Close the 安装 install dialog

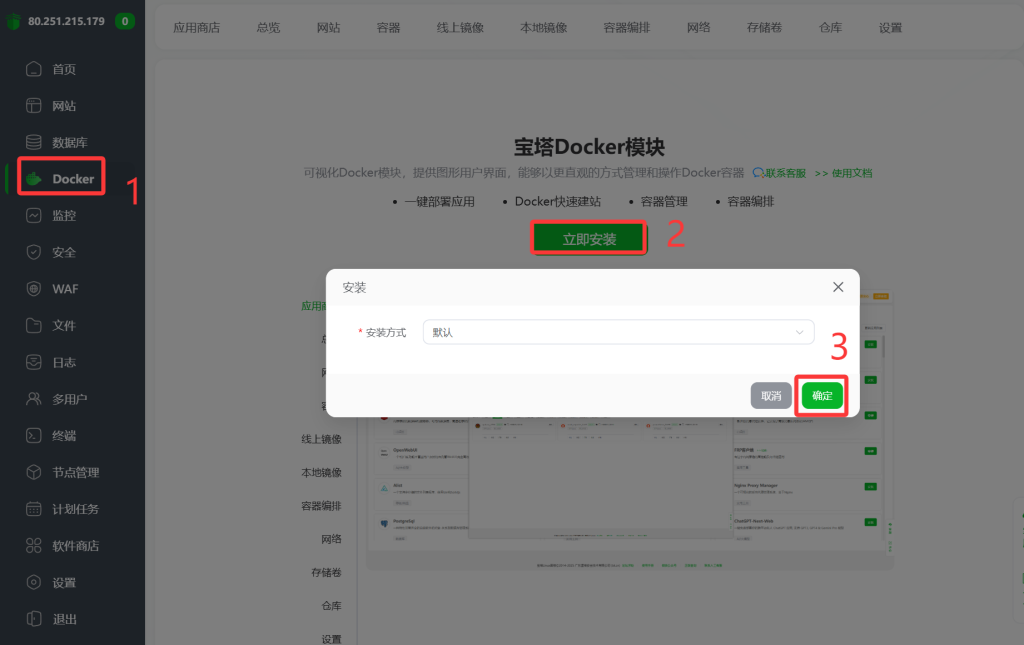pos(838,287)
